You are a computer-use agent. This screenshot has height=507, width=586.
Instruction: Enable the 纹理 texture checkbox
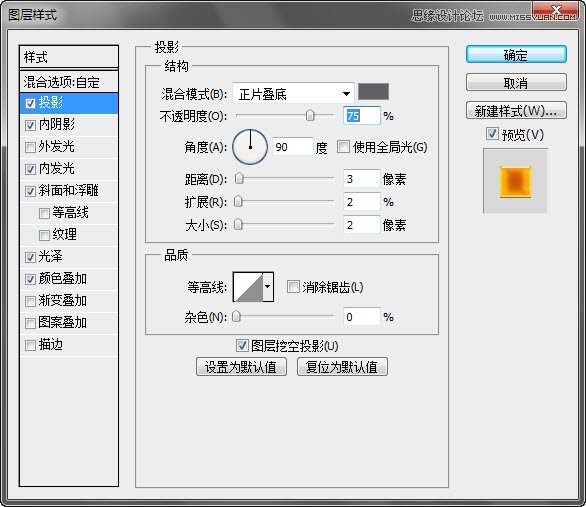44,235
